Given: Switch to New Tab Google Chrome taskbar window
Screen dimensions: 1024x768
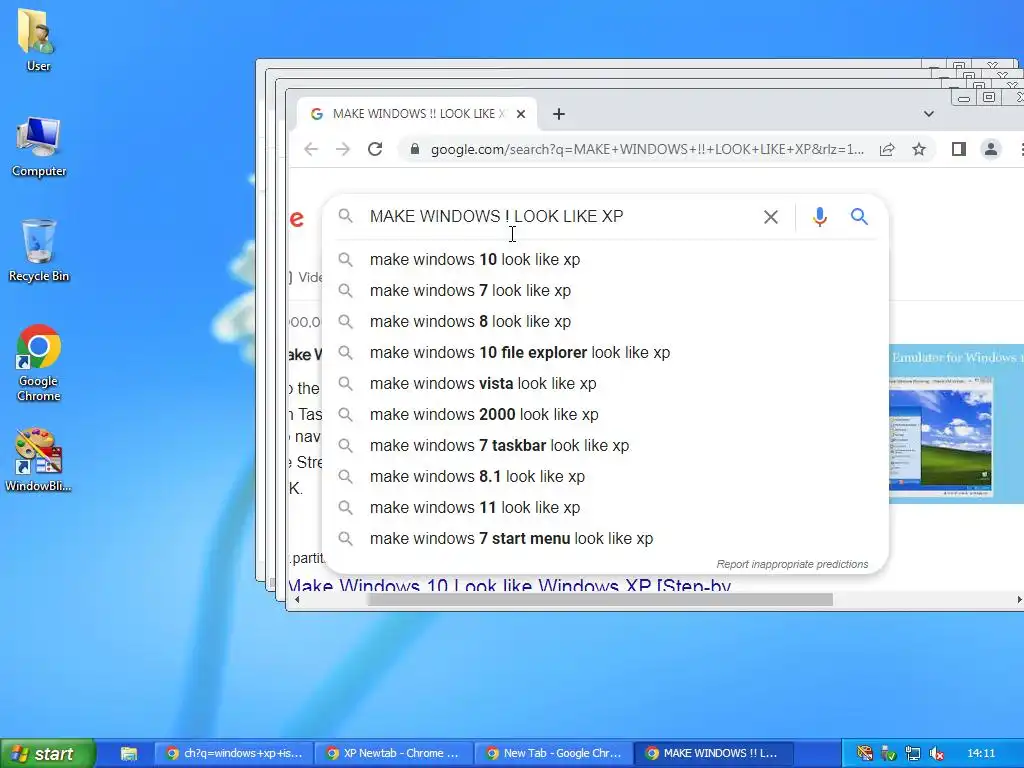Looking at the screenshot, I should click(554, 754).
